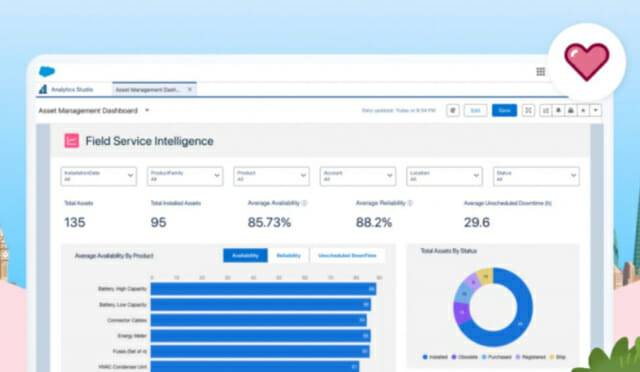Image resolution: width=640 pixels, height=372 pixels.
Task: Click the Battery High Capacity bar
Action: coord(263,289)
